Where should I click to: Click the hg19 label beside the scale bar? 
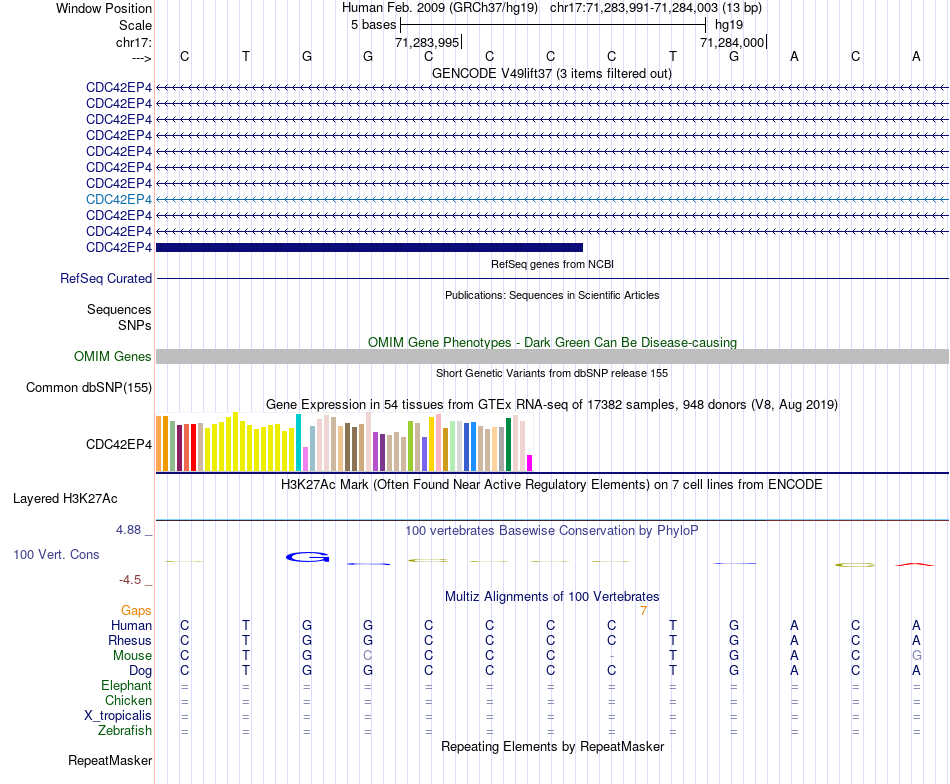tap(729, 25)
